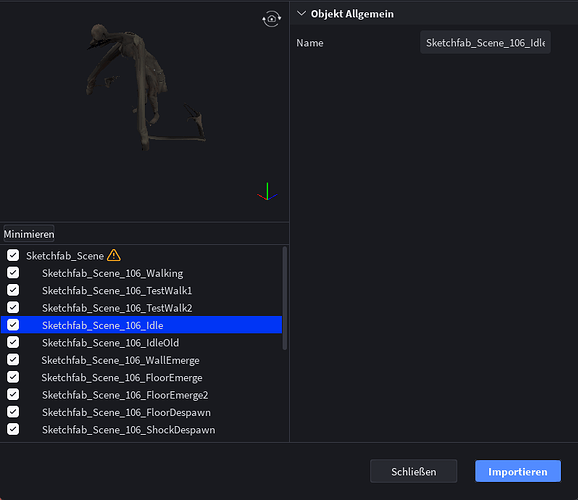Toggle the Sketchfab_Scene_106_FloorEmerge2 checkbox
The width and height of the screenshot is (578, 500).
(x=13, y=395)
